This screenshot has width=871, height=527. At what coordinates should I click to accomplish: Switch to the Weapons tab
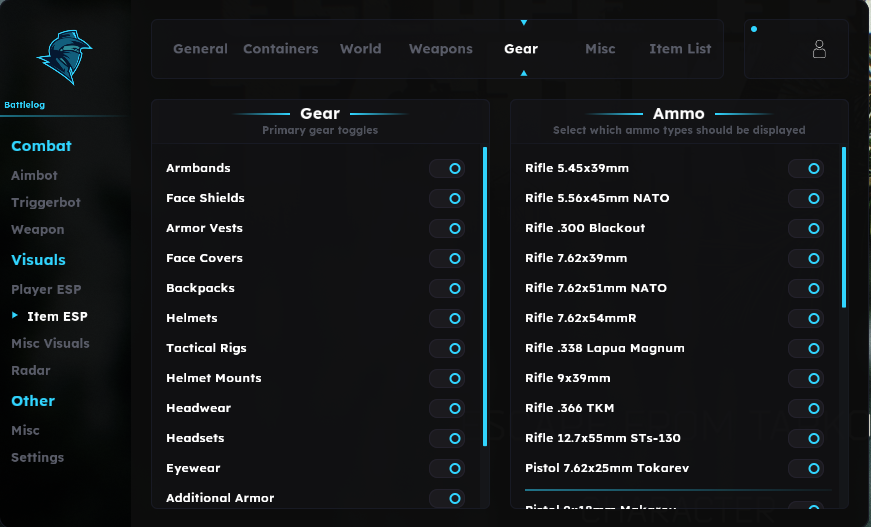pyautogui.click(x=440, y=49)
